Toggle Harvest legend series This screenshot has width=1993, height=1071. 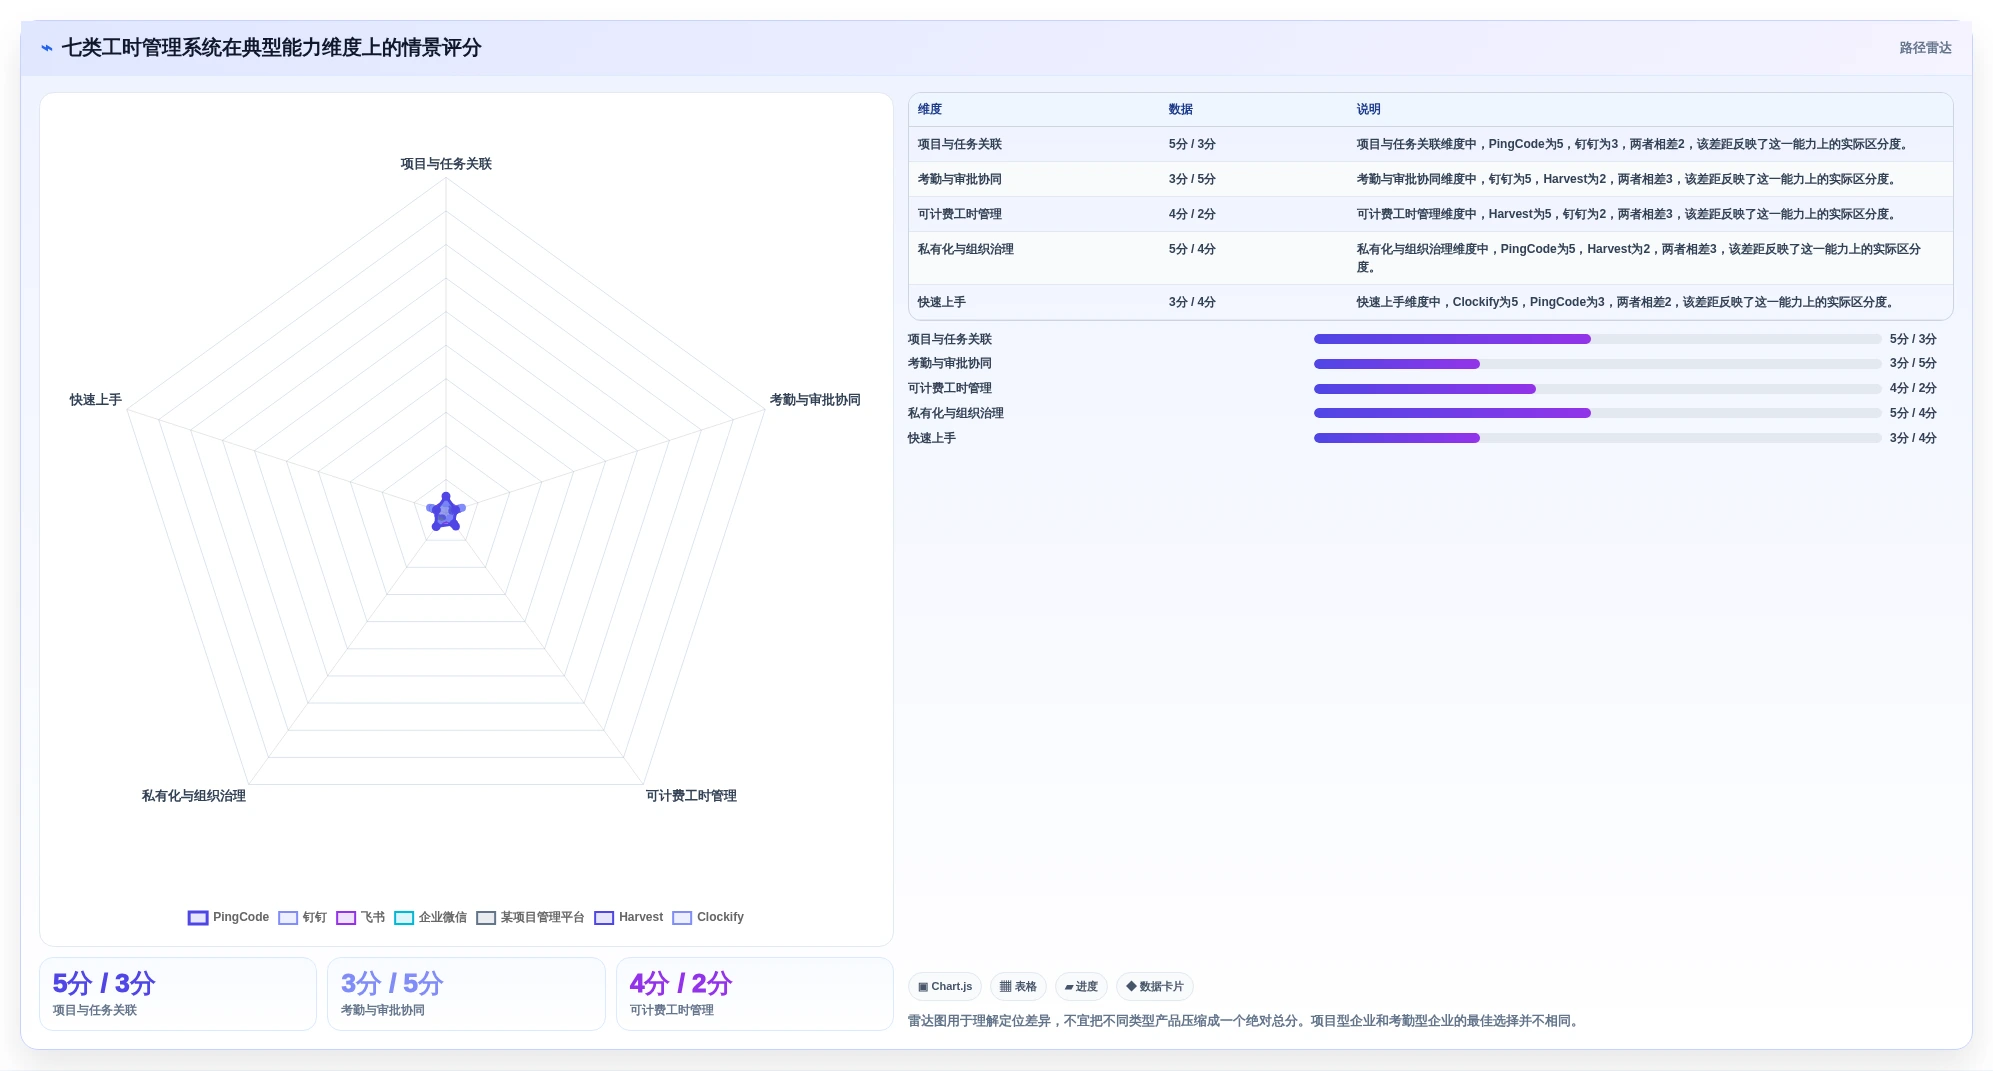pyautogui.click(x=628, y=917)
